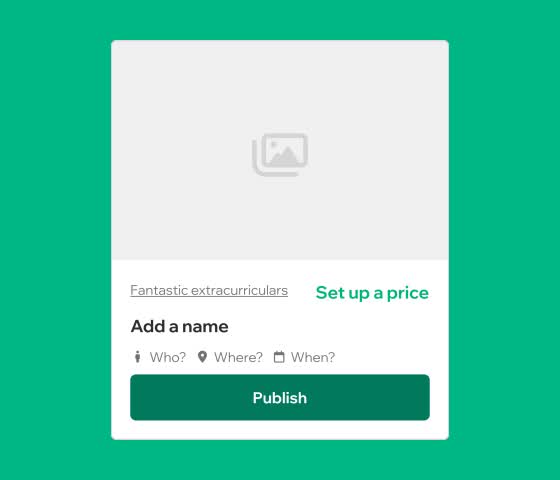
Task: Click the calendar icon beside When?
Action: pyautogui.click(x=279, y=357)
